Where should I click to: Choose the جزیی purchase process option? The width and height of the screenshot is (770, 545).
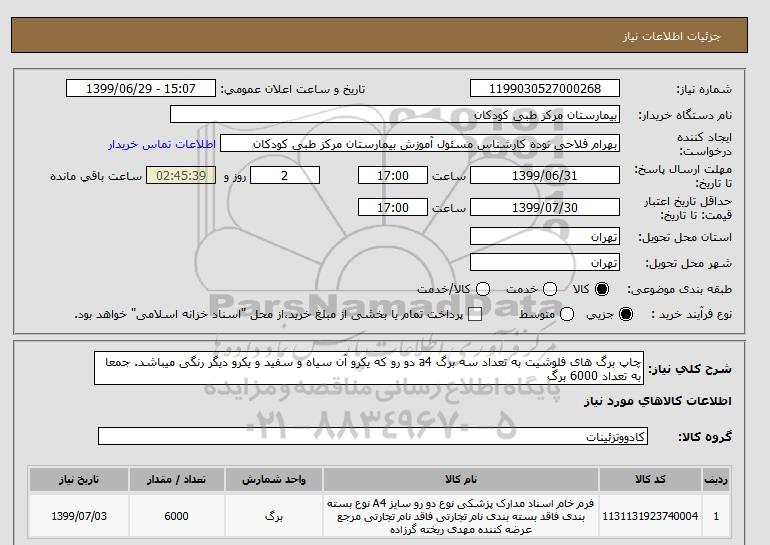point(626,314)
